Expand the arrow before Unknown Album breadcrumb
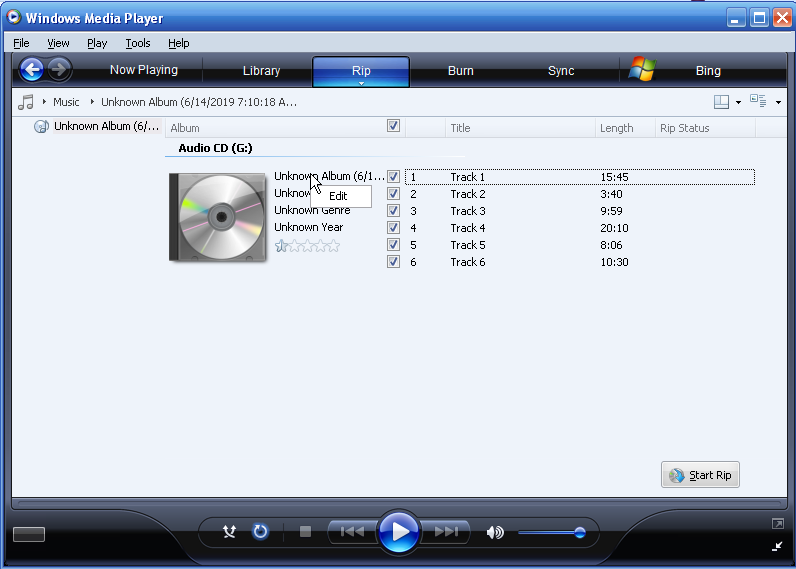This screenshot has width=796, height=569. point(92,102)
